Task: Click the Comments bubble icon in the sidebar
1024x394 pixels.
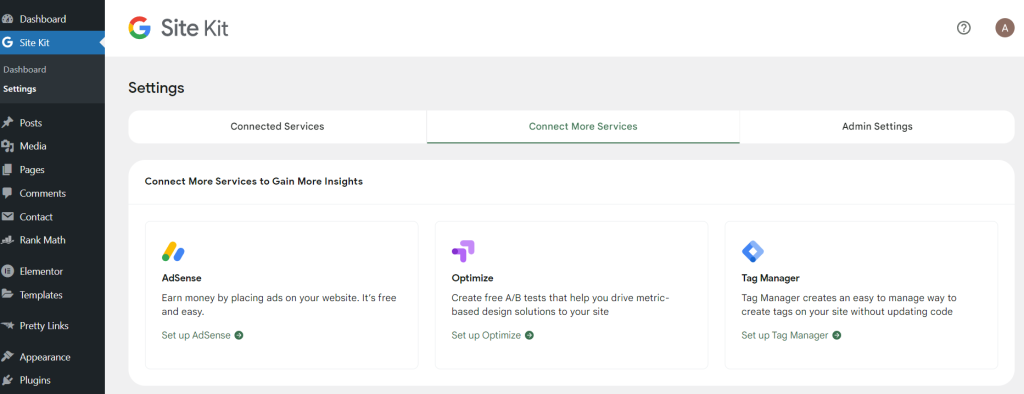Action: (x=8, y=193)
